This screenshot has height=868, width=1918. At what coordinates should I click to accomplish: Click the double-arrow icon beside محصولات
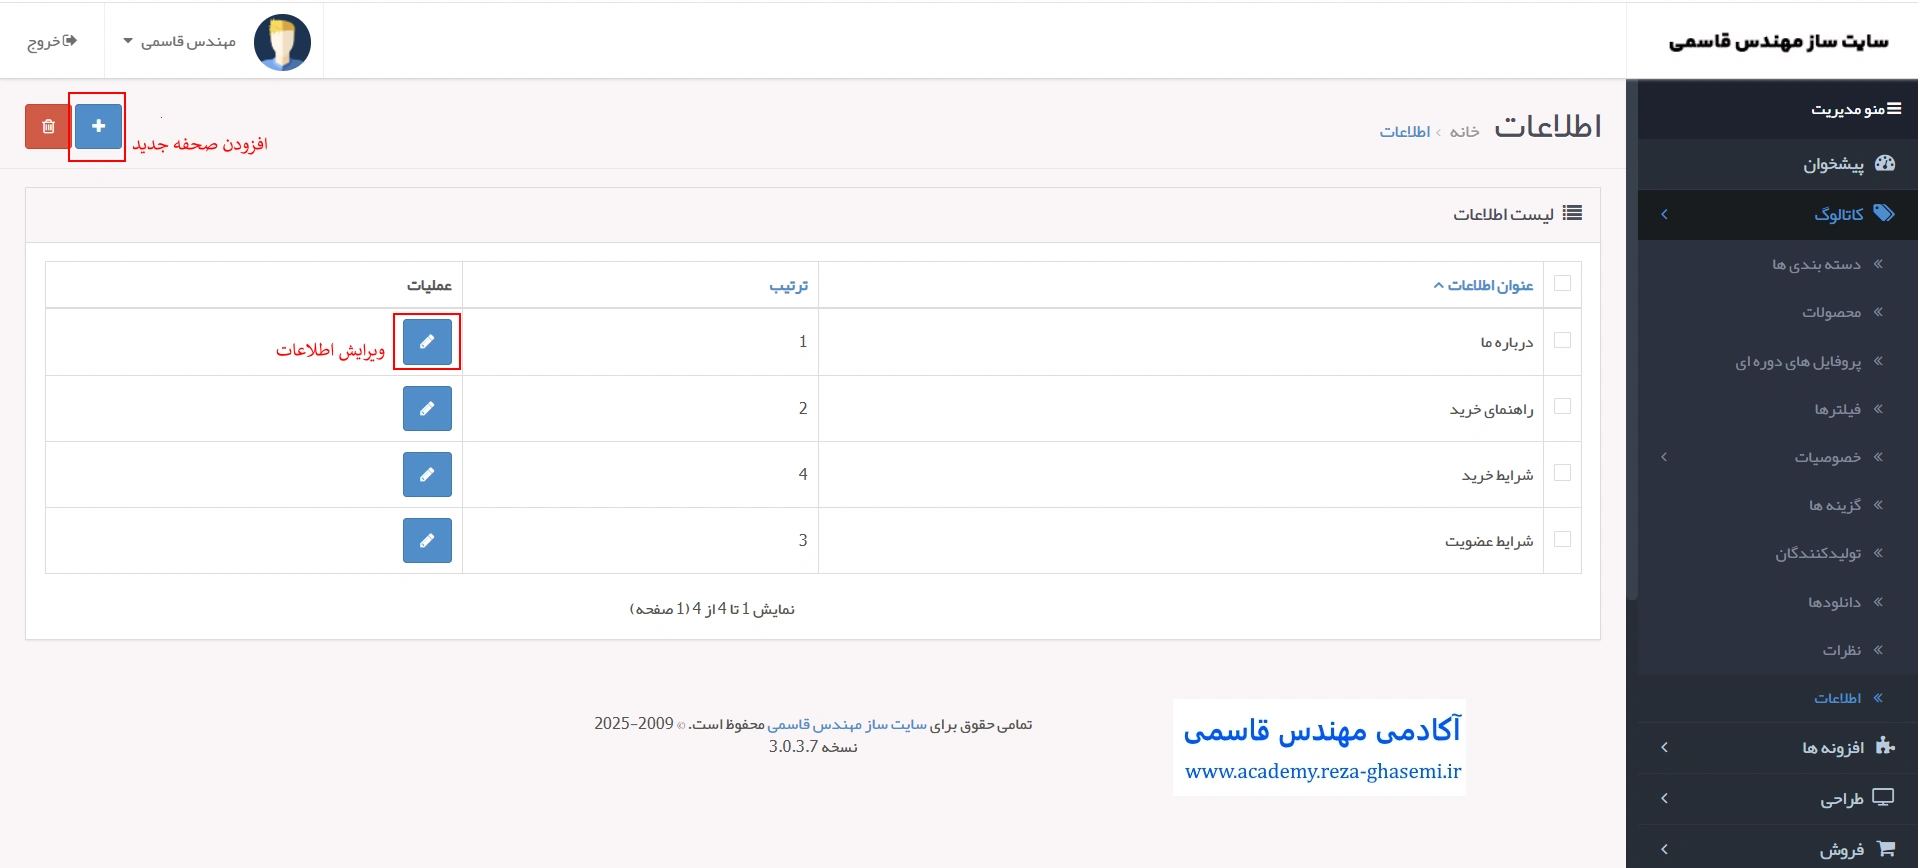pyautogui.click(x=1878, y=312)
